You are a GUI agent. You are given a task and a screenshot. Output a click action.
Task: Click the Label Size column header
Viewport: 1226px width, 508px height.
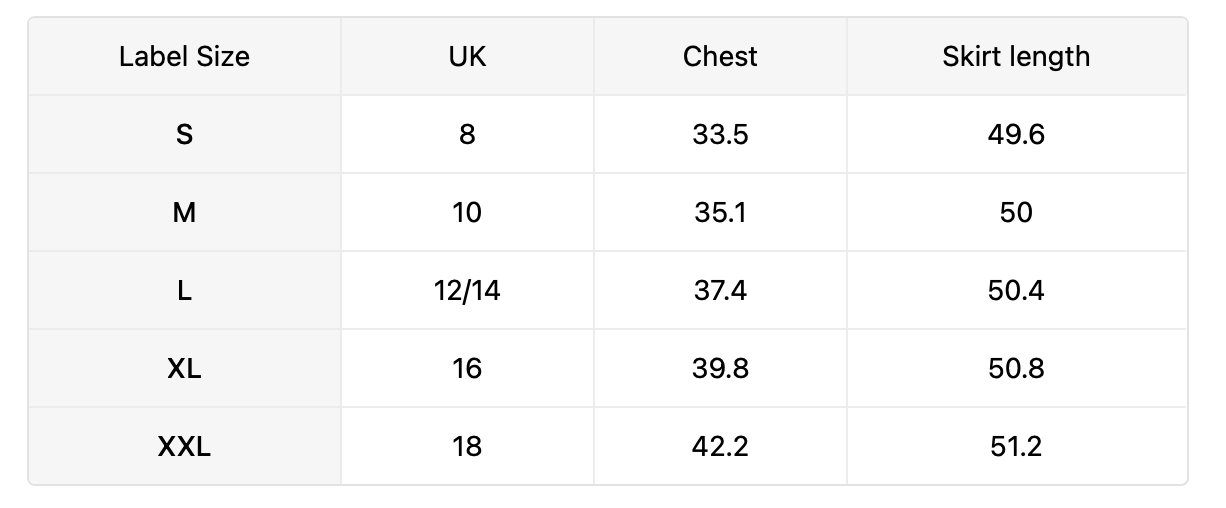(184, 56)
